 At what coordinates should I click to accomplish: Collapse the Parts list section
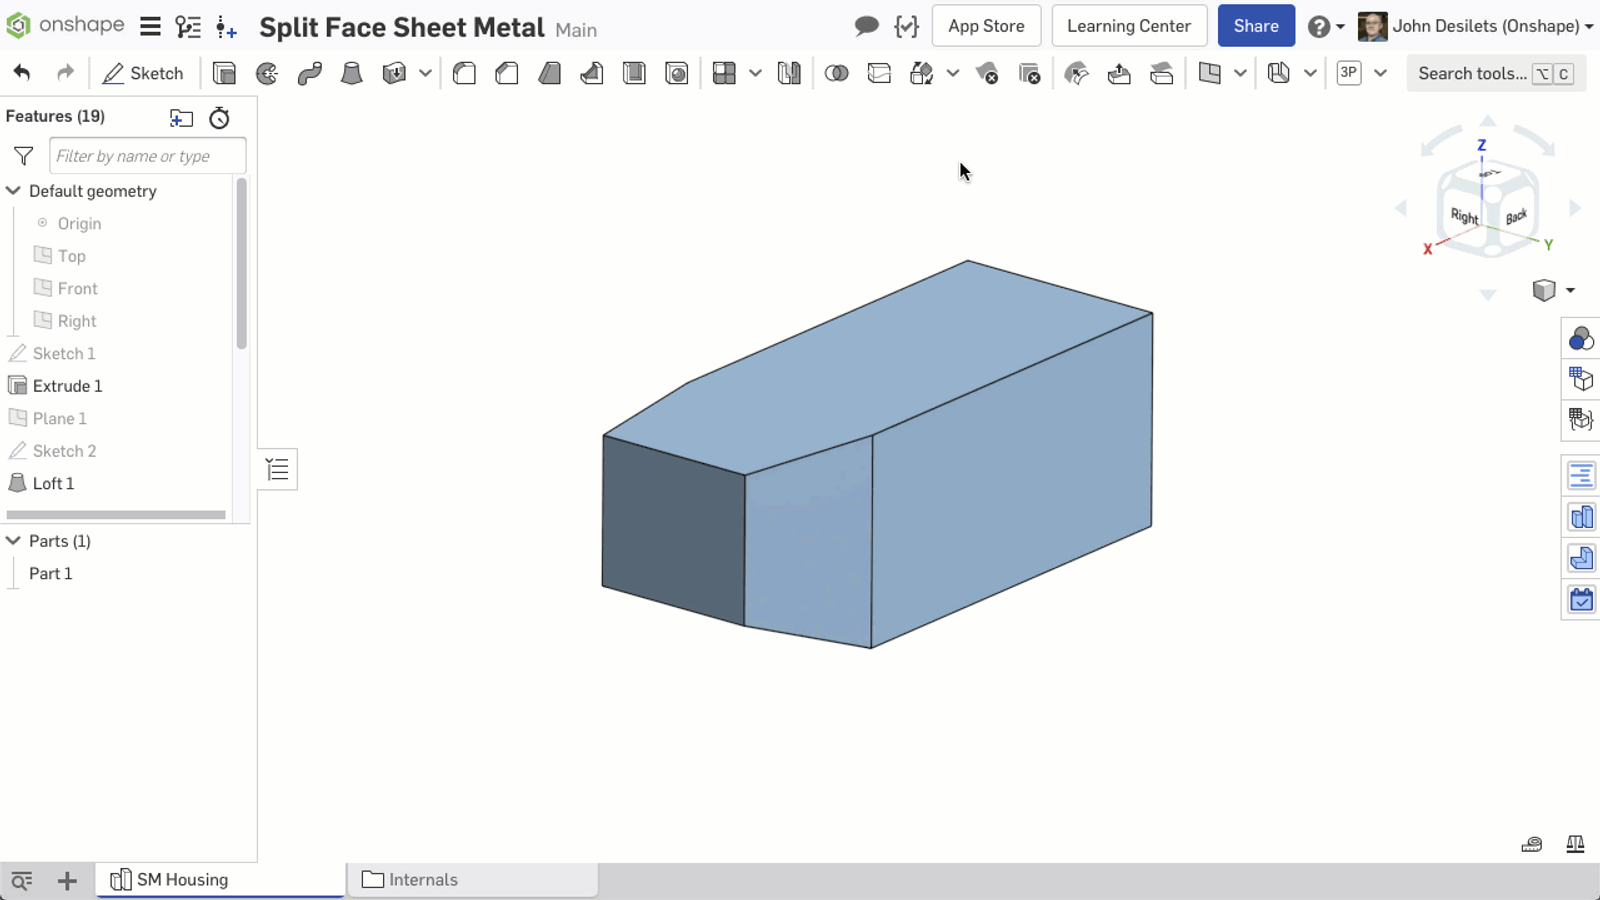pos(14,541)
